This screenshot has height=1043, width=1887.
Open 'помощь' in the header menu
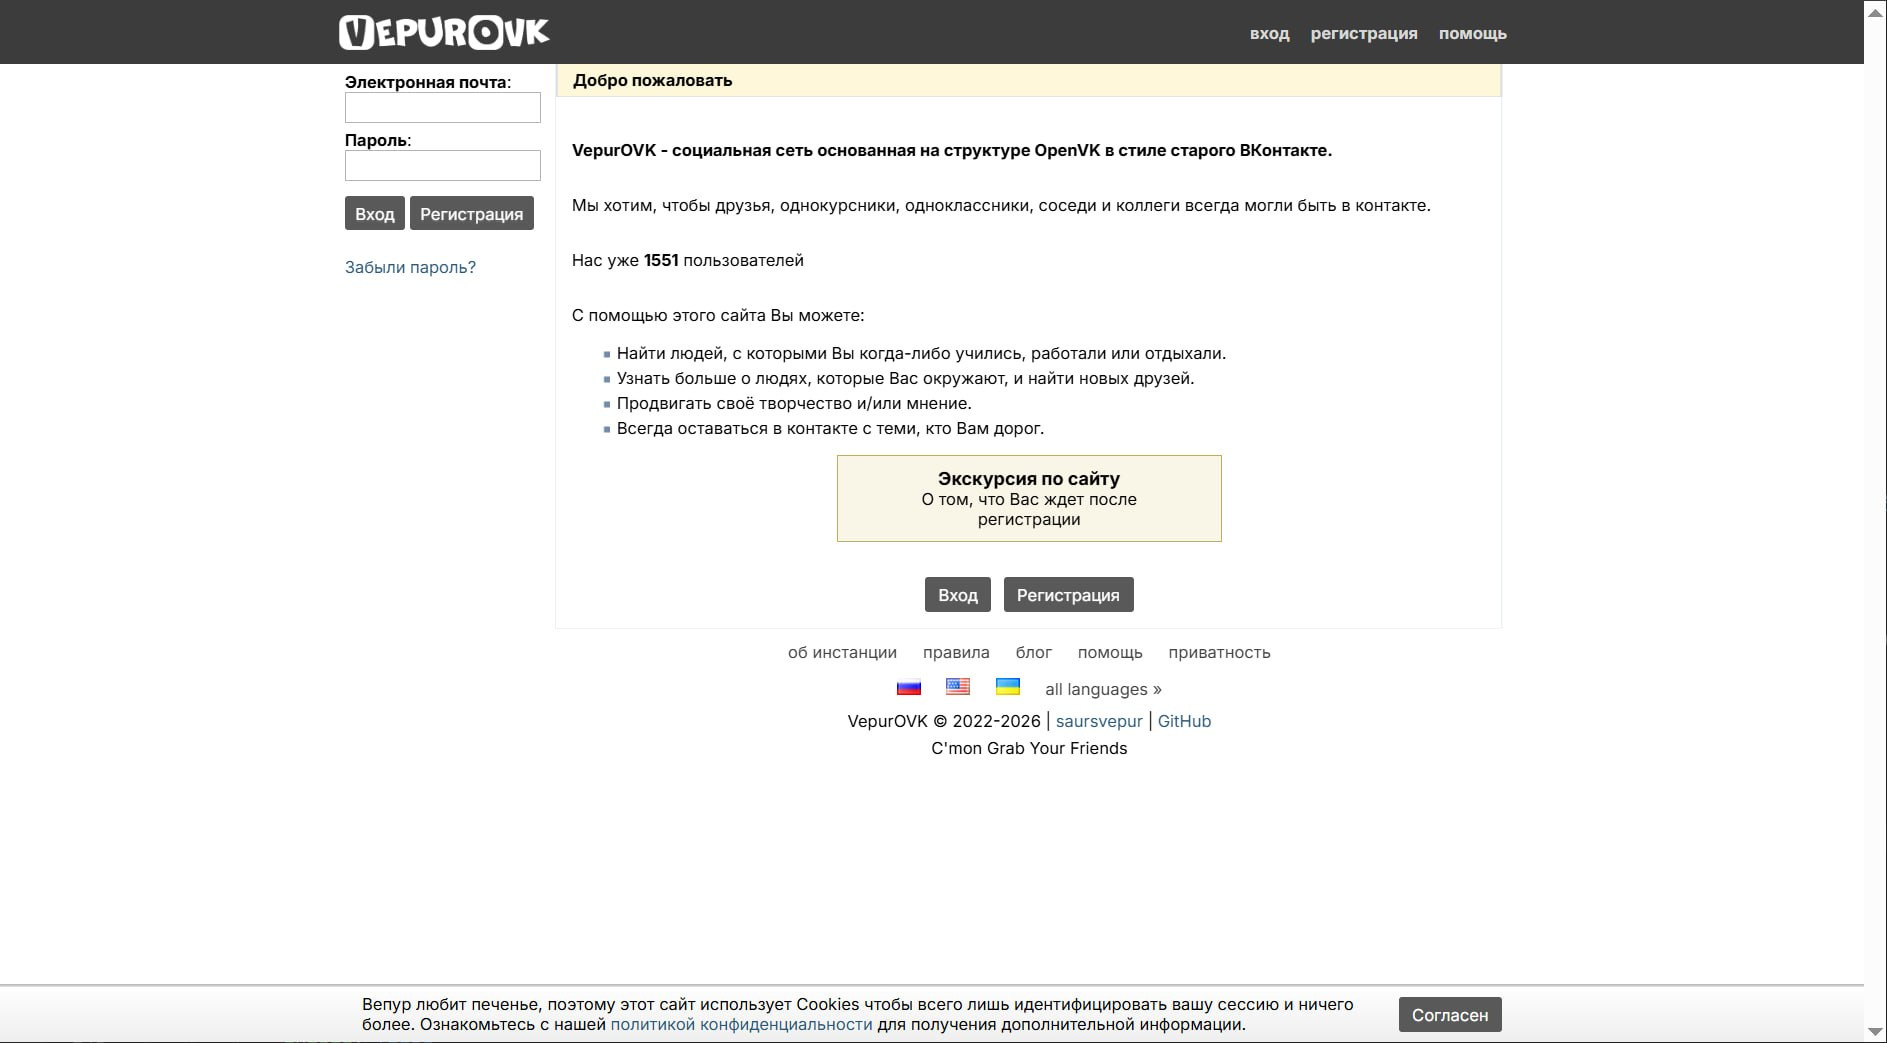(1472, 33)
